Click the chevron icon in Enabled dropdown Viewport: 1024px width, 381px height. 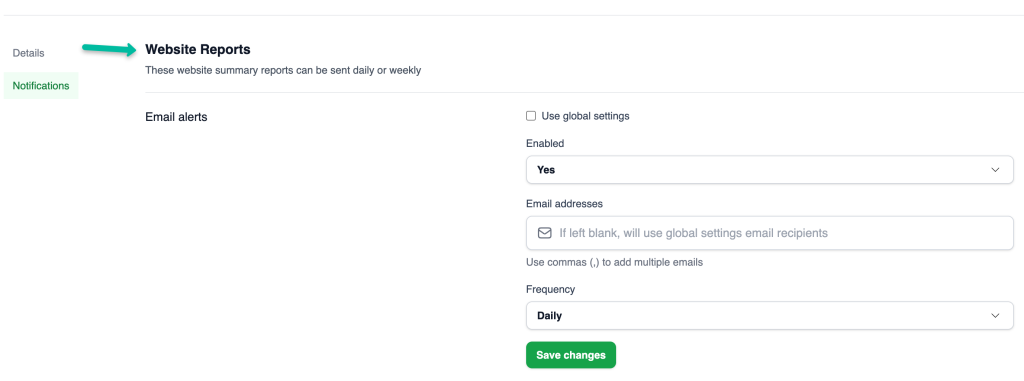[x=995, y=170]
